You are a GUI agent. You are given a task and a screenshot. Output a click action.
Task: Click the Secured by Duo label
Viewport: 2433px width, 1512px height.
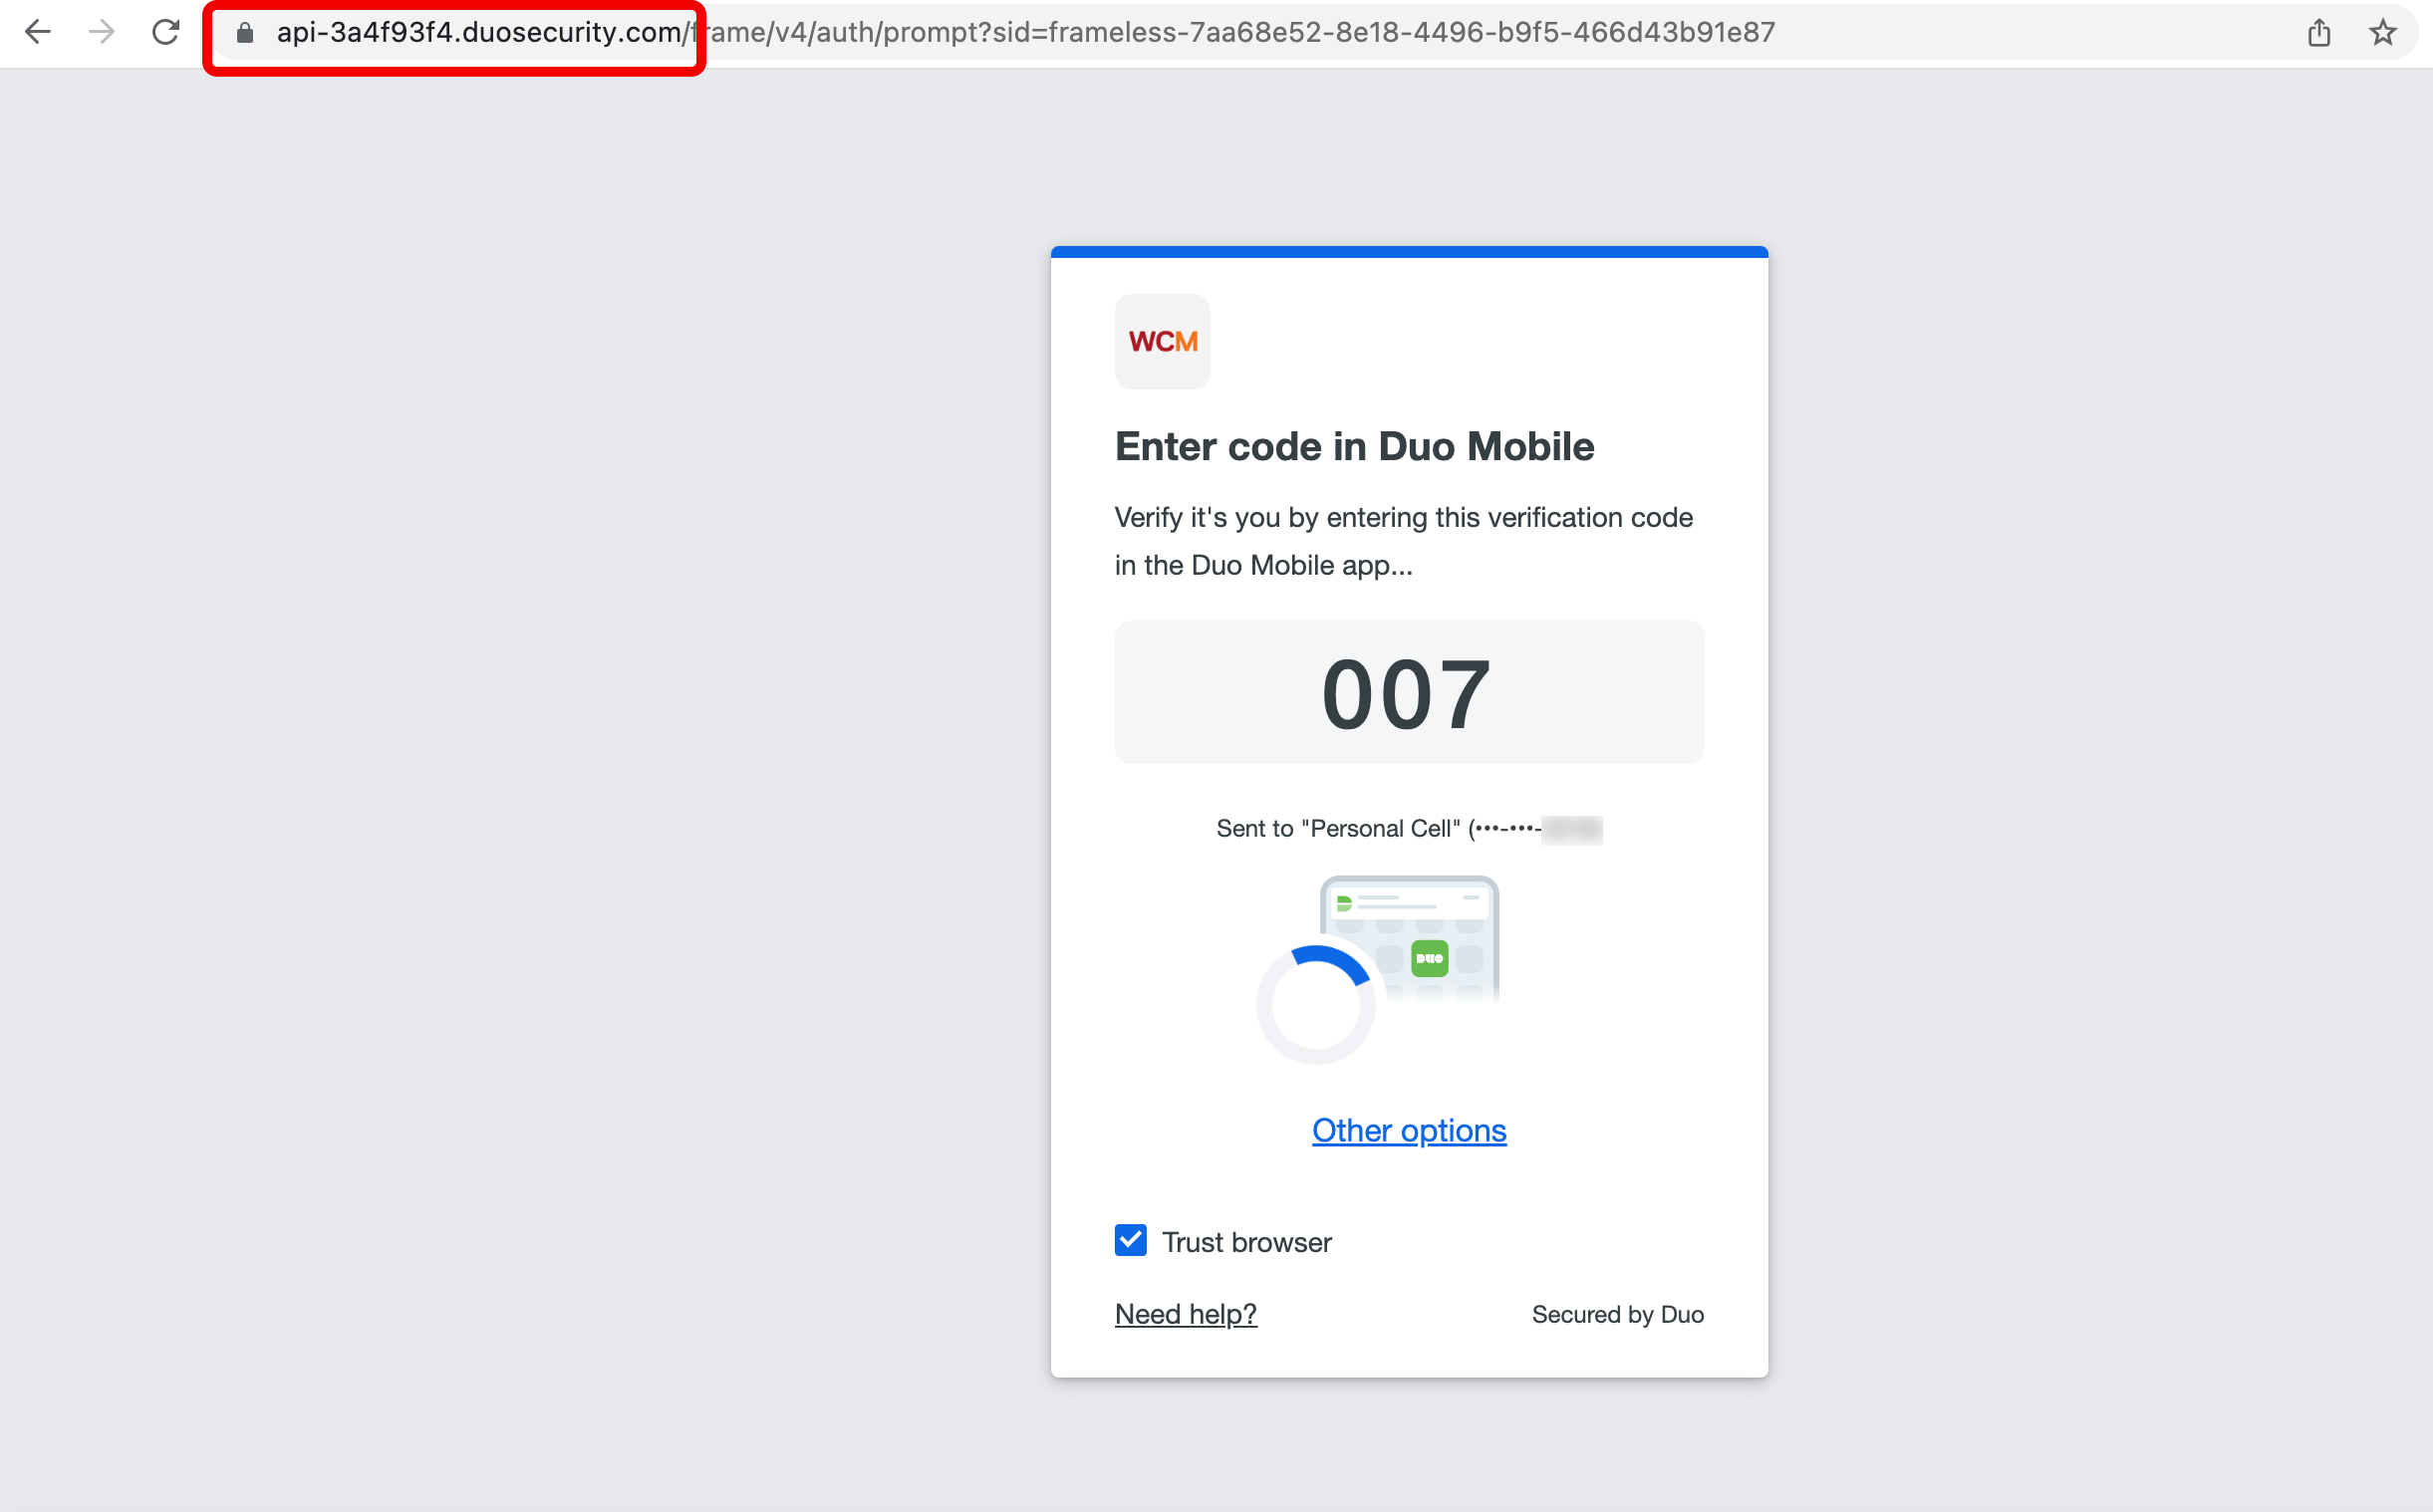pyautogui.click(x=1616, y=1314)
